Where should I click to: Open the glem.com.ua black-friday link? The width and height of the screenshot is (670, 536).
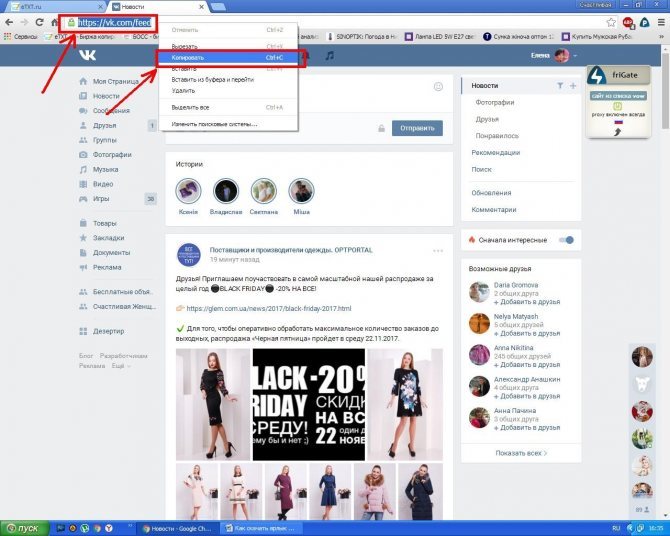(269, 308)
